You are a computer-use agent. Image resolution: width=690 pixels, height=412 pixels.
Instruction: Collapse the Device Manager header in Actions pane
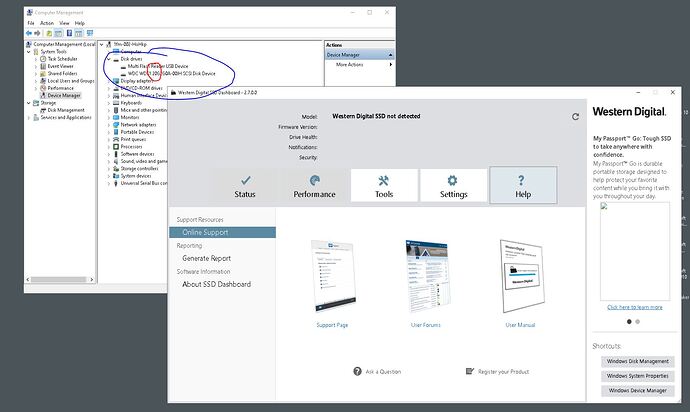pos(390,55)
